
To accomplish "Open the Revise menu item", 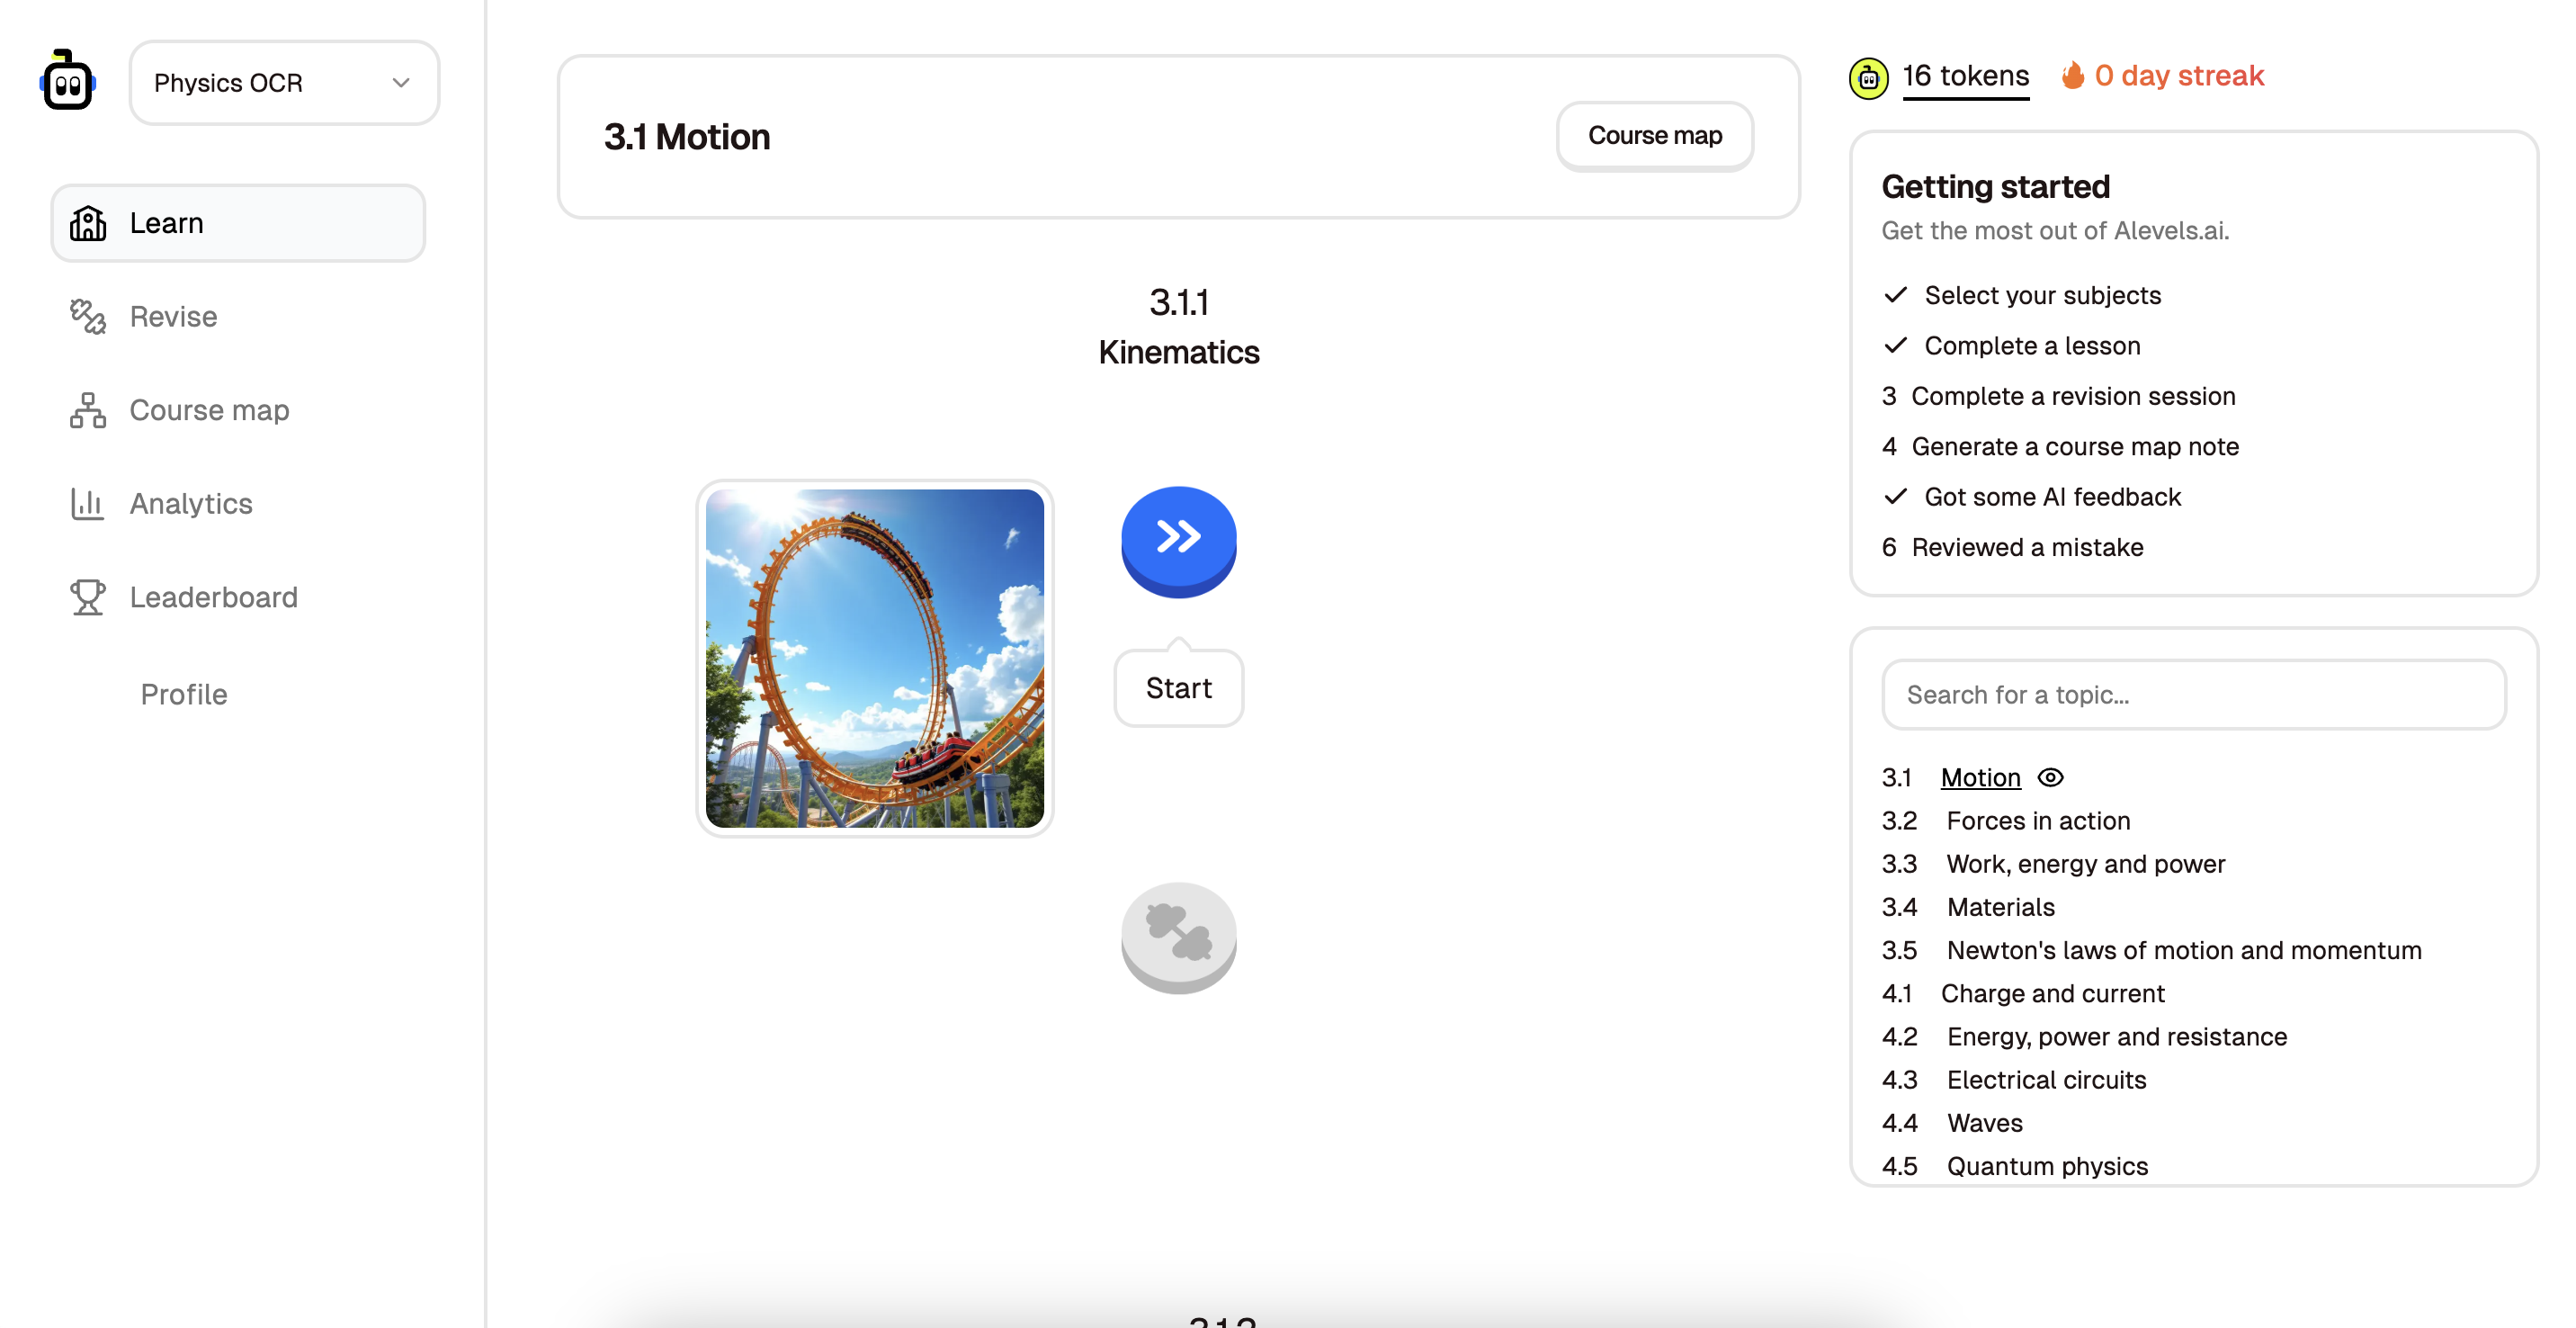I will [x=173, y=317].
